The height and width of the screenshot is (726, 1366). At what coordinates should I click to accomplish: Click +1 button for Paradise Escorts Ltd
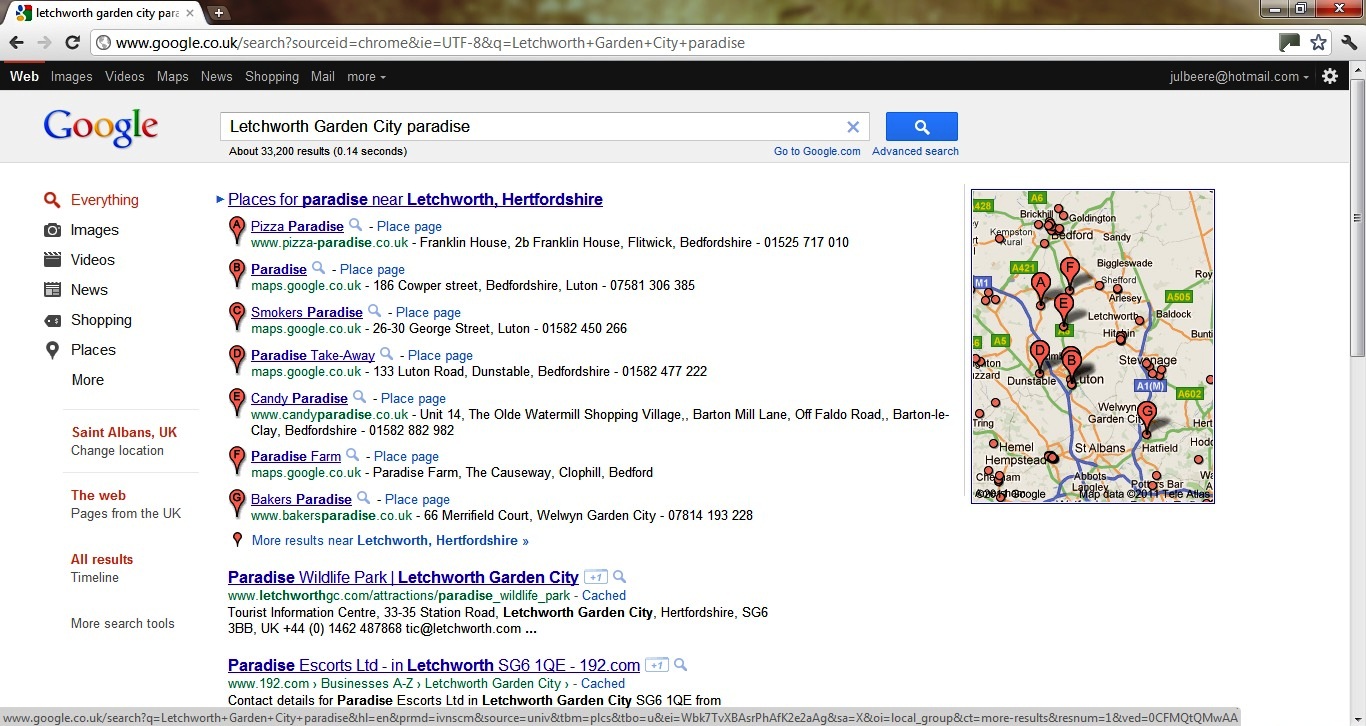(x=657, y=665)
